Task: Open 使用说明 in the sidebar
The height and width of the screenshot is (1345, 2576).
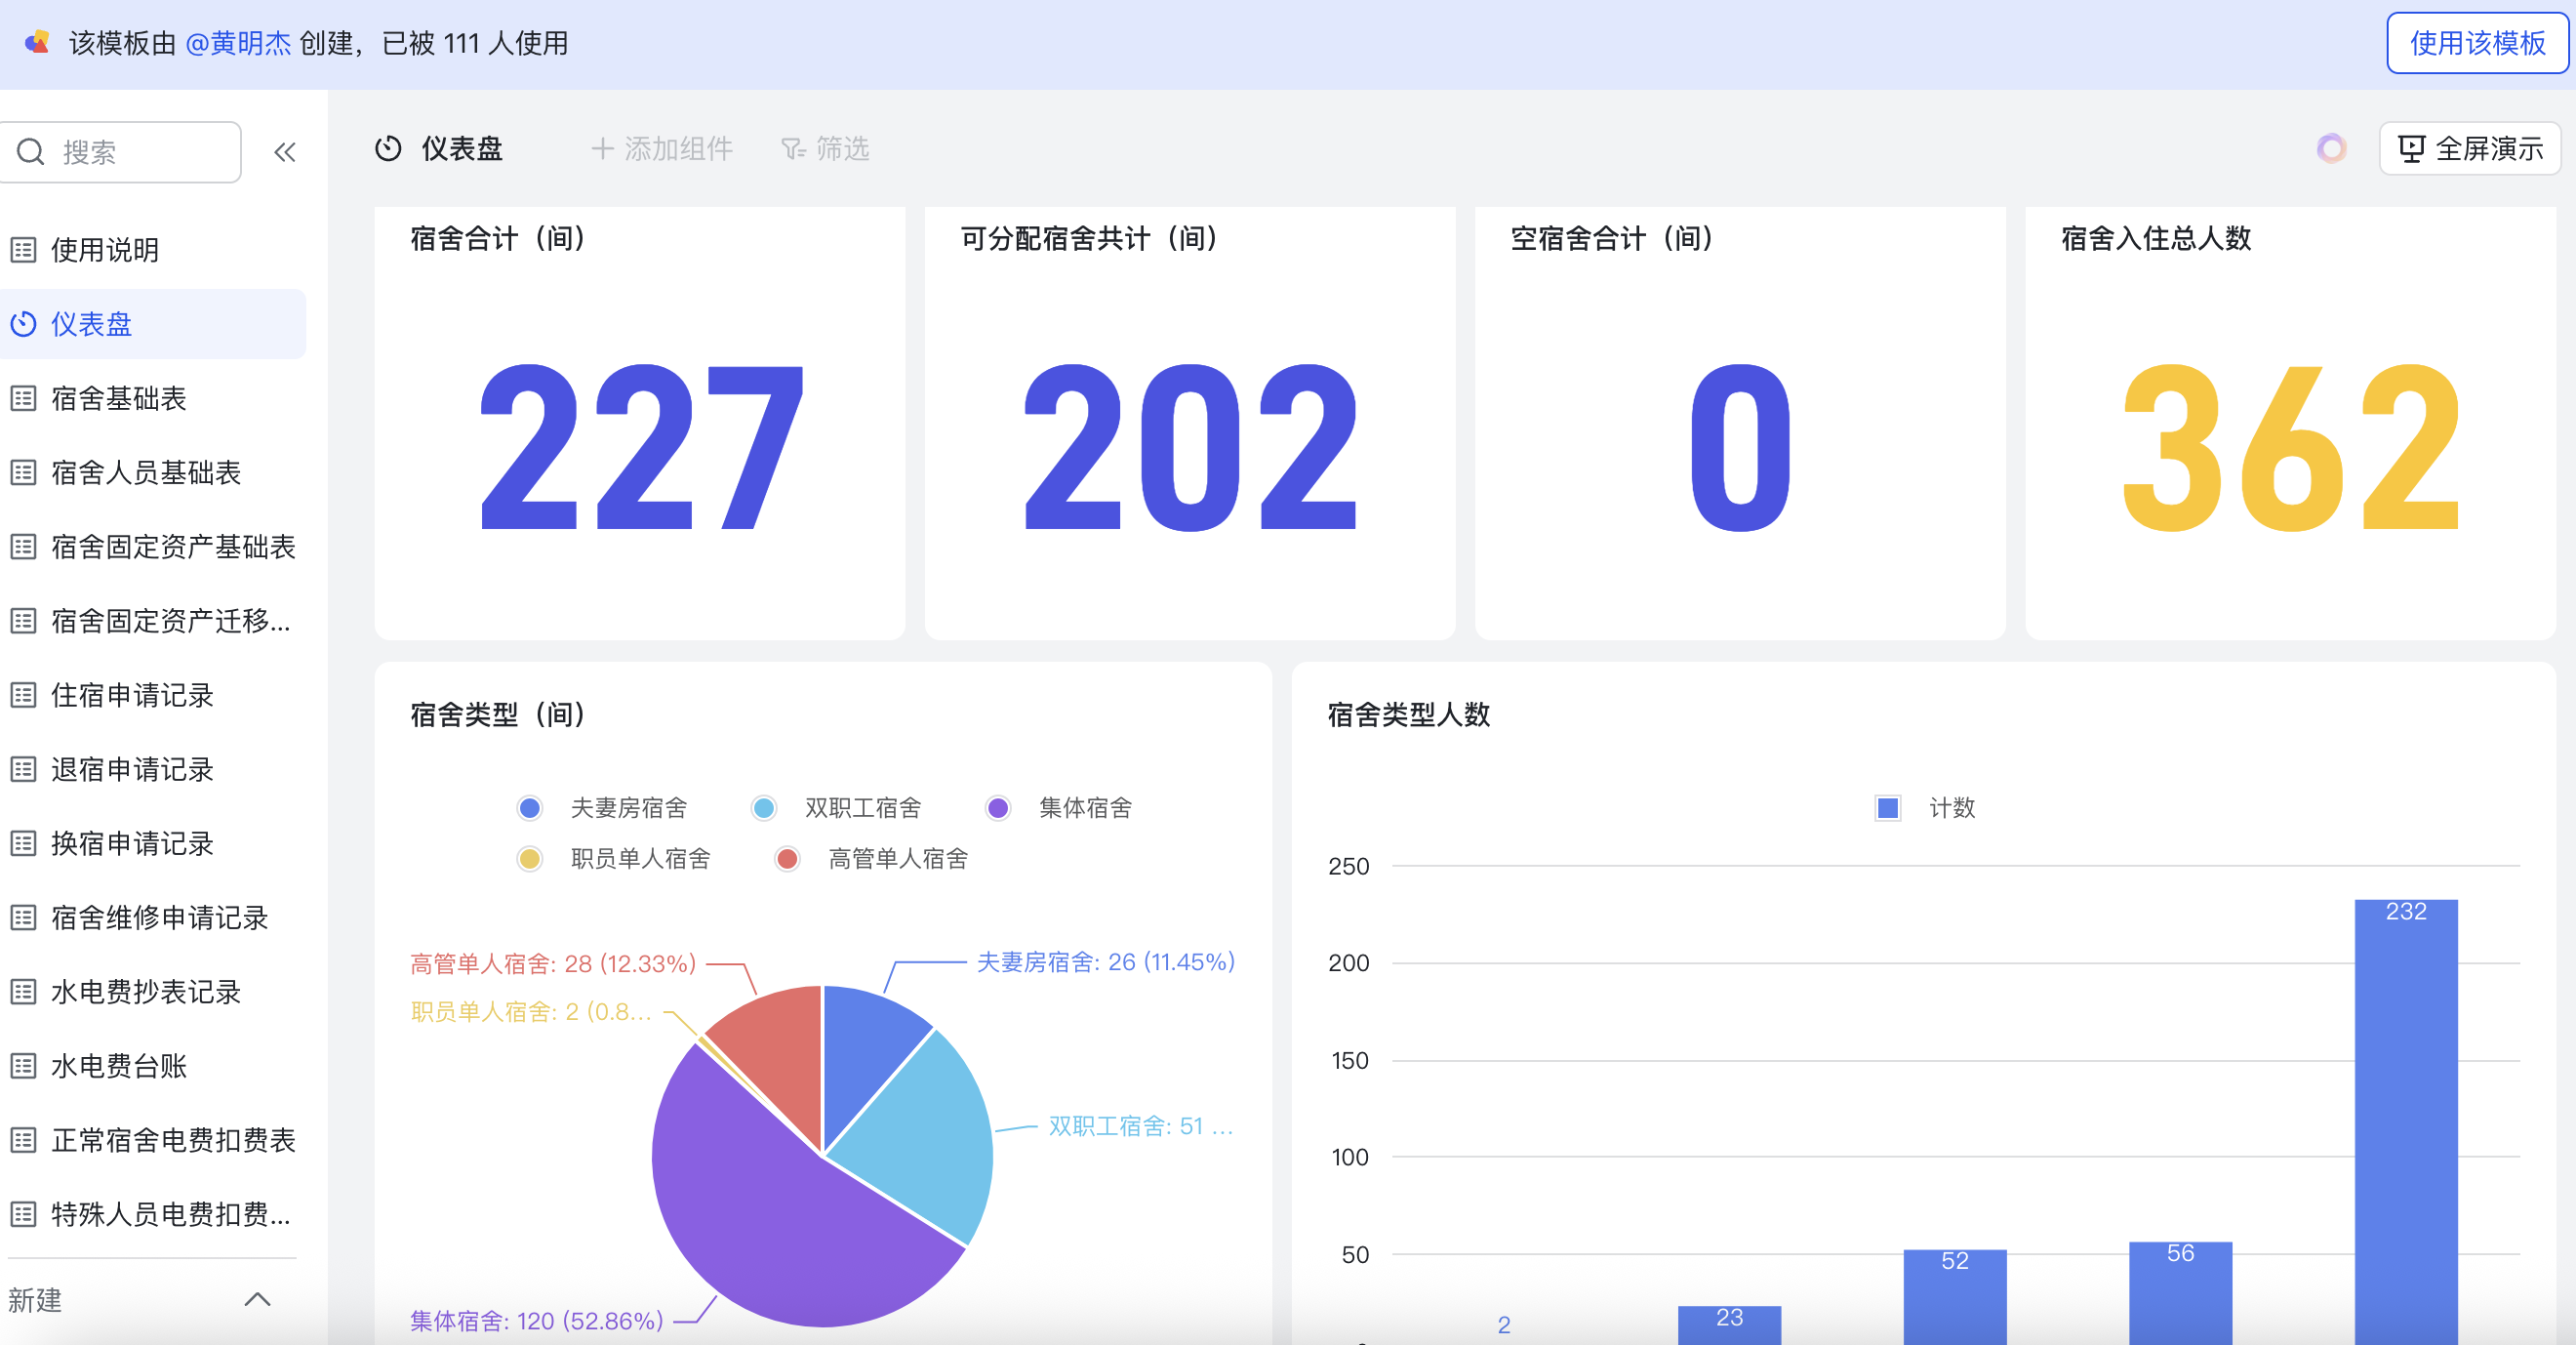Action: tap(105, 250)
